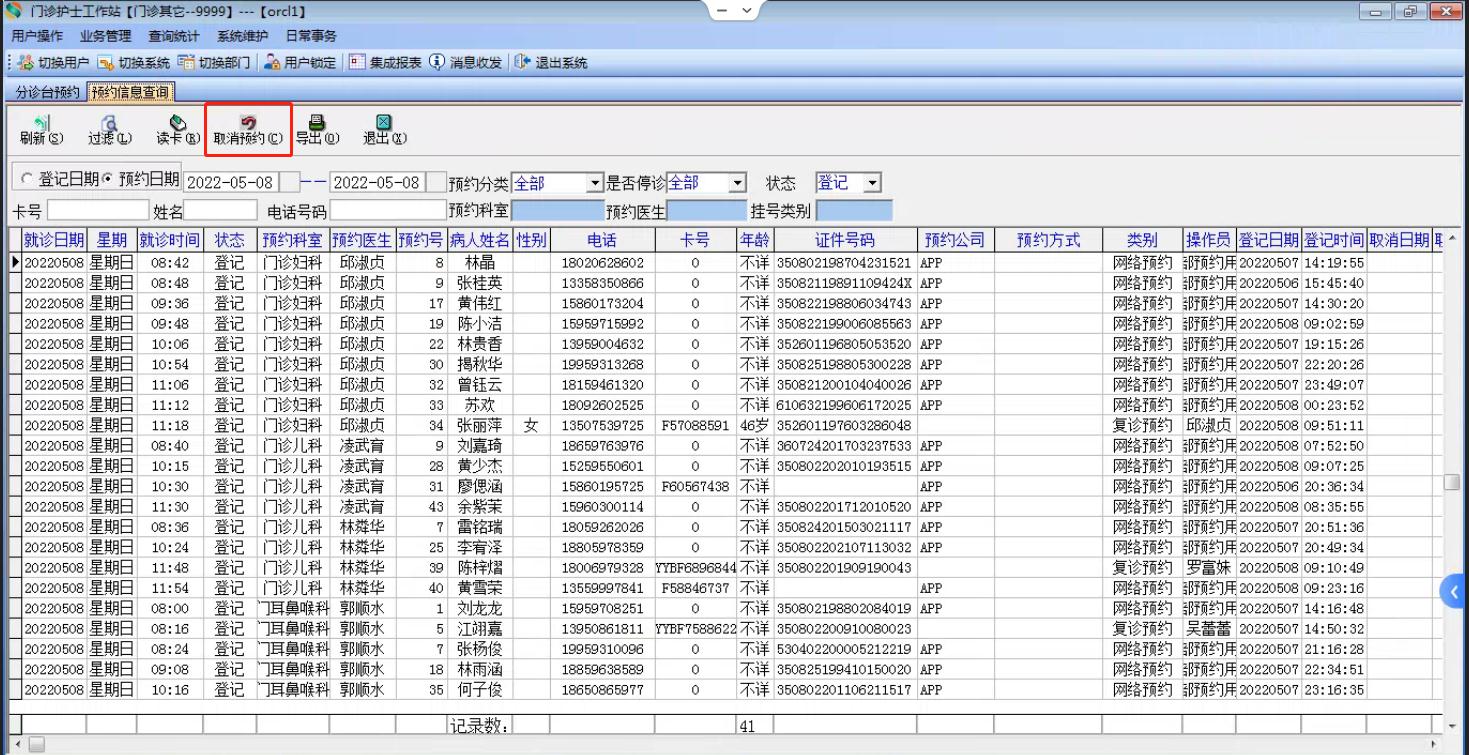
Task: Select patient 黄少杰 in the table
Action: [x=480, y=466]
